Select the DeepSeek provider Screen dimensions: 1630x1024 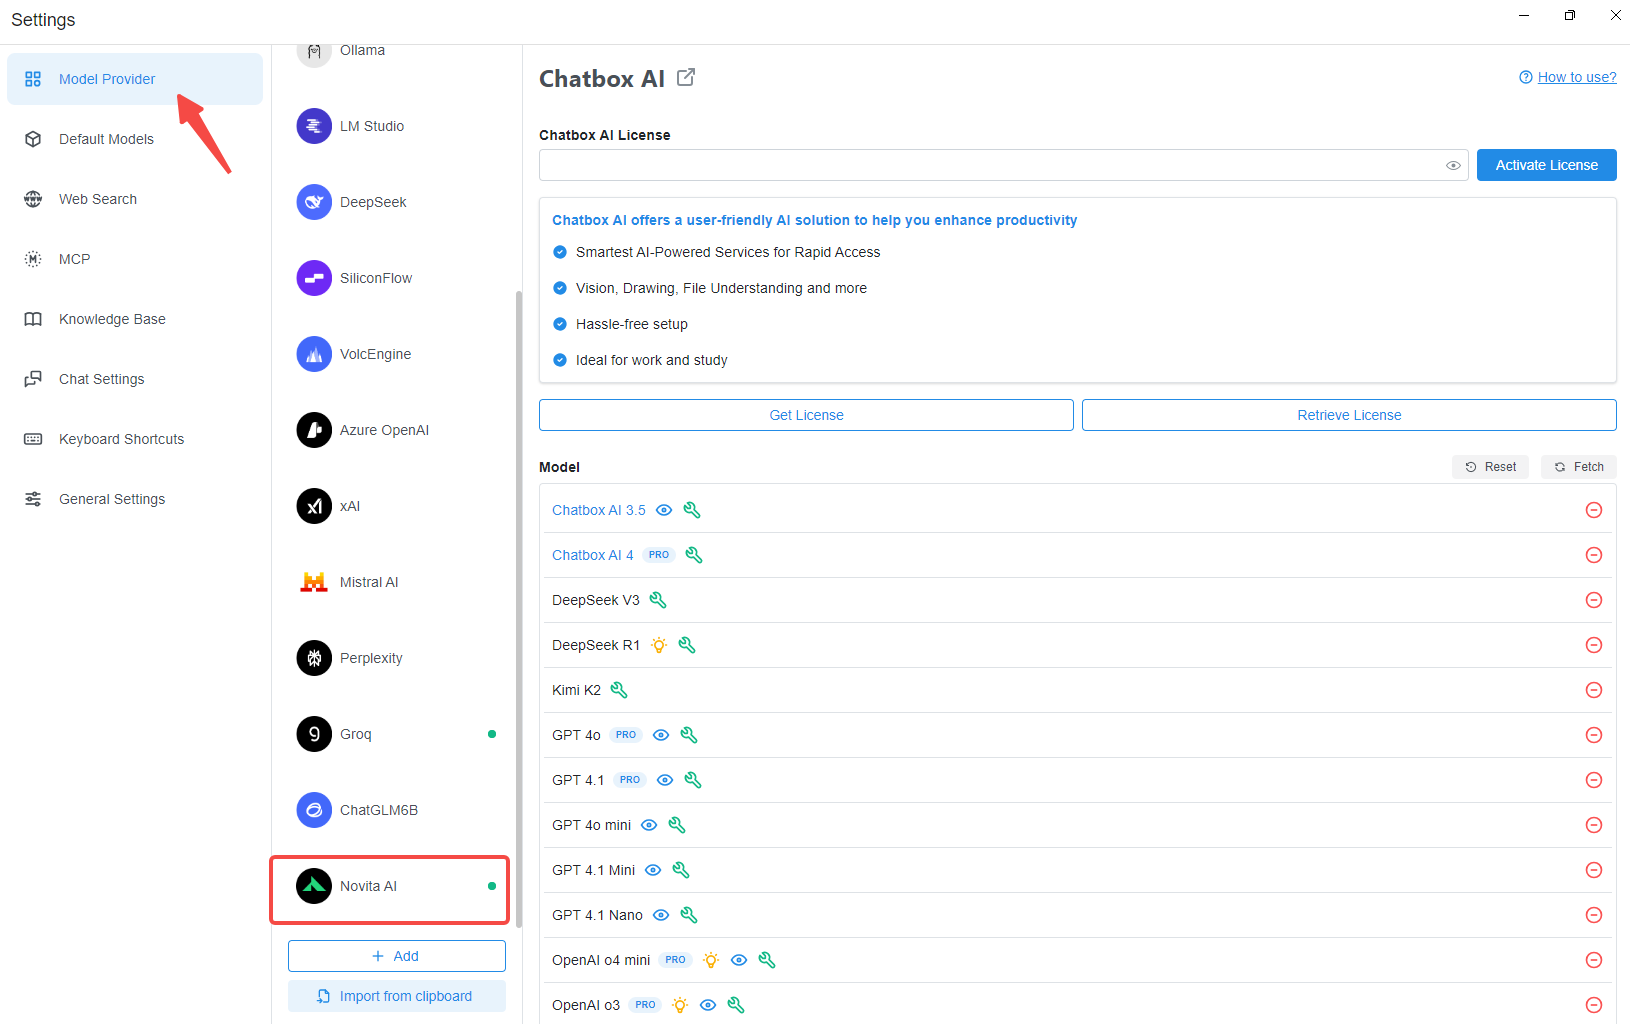pos(397,202)
